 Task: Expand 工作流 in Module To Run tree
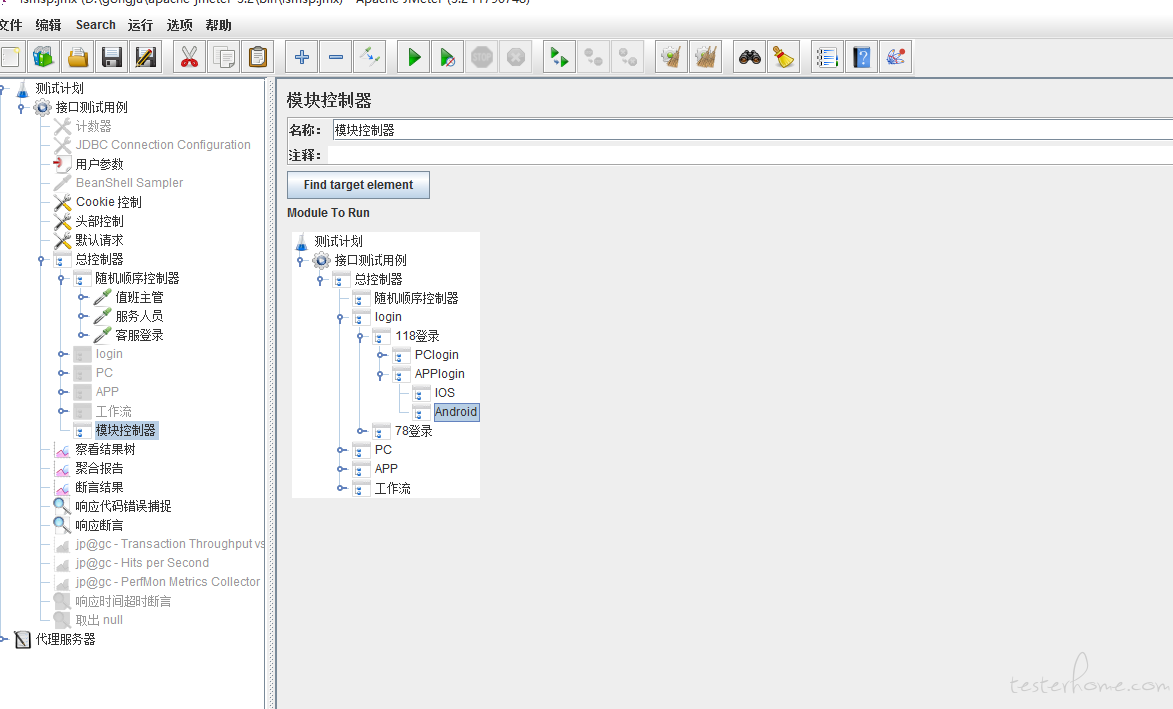click(341, 488)
